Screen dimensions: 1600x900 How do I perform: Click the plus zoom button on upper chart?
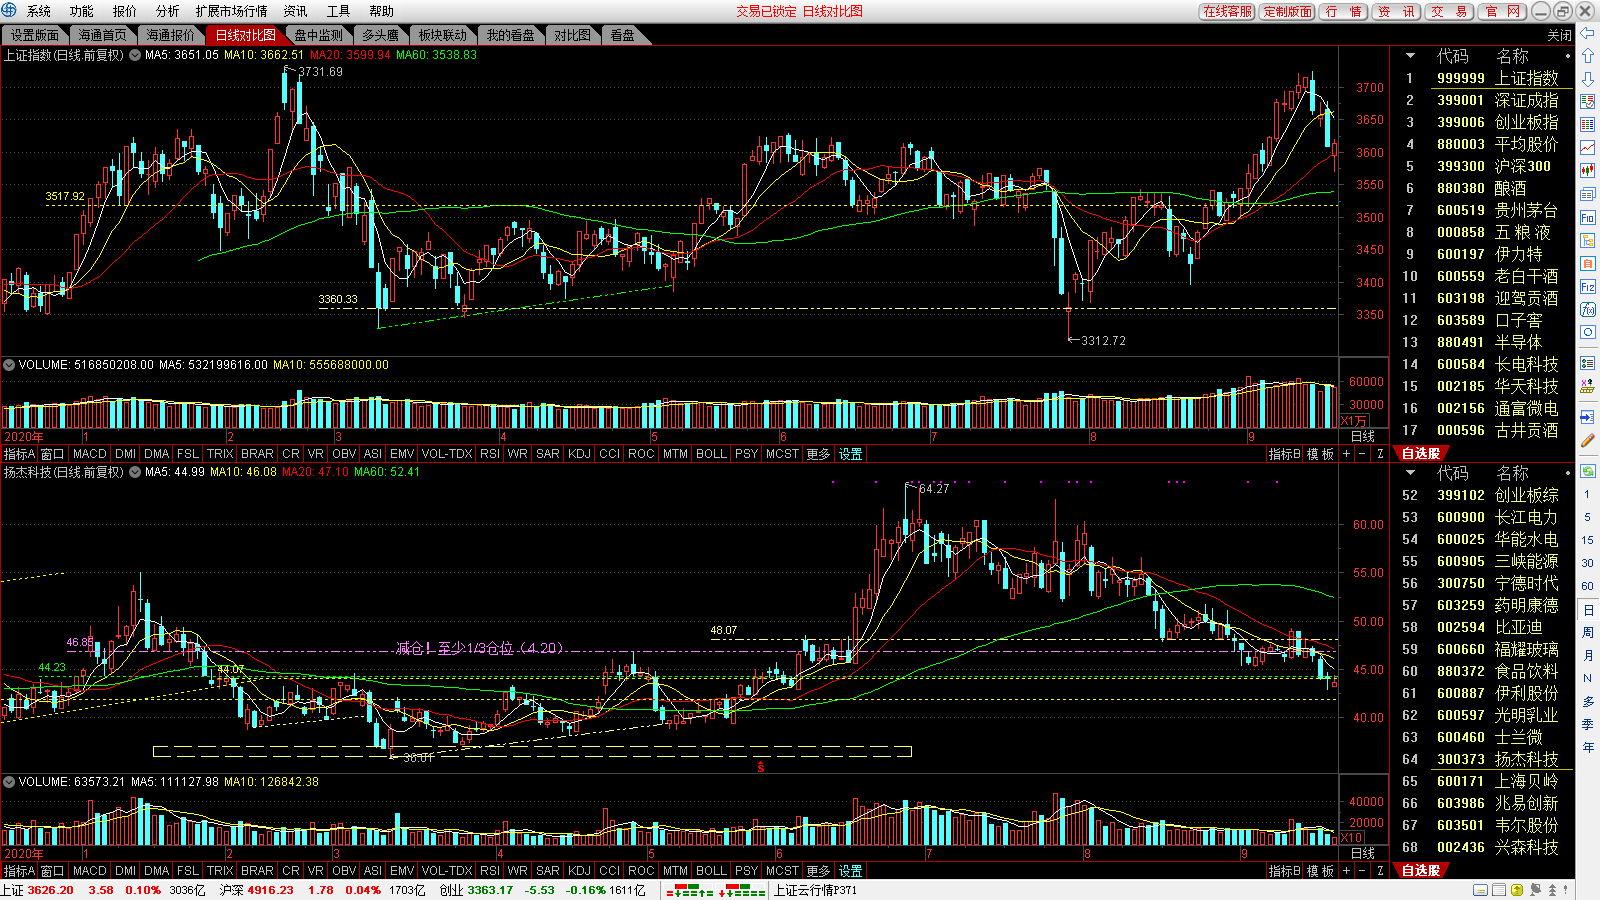(1346, 454)
